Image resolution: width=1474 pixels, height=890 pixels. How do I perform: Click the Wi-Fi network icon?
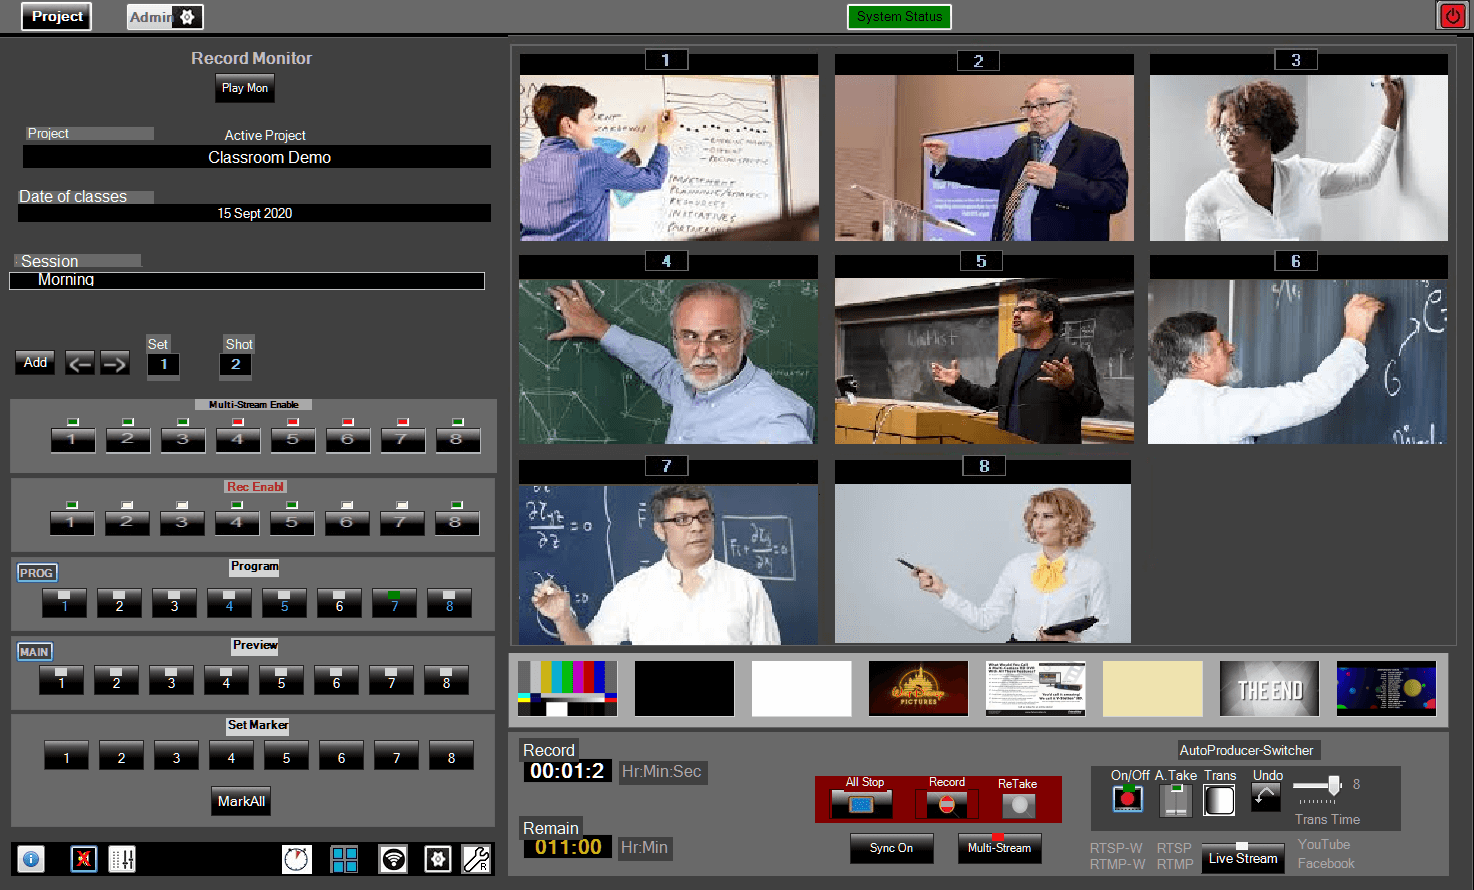[394, 859]
